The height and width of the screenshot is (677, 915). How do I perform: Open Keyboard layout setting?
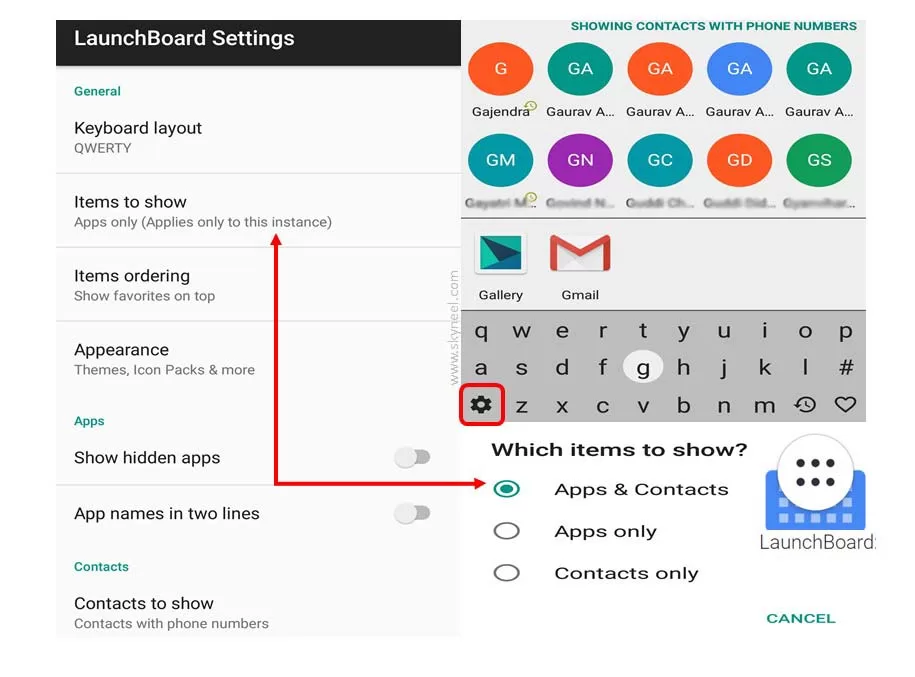tap(259, 137)
